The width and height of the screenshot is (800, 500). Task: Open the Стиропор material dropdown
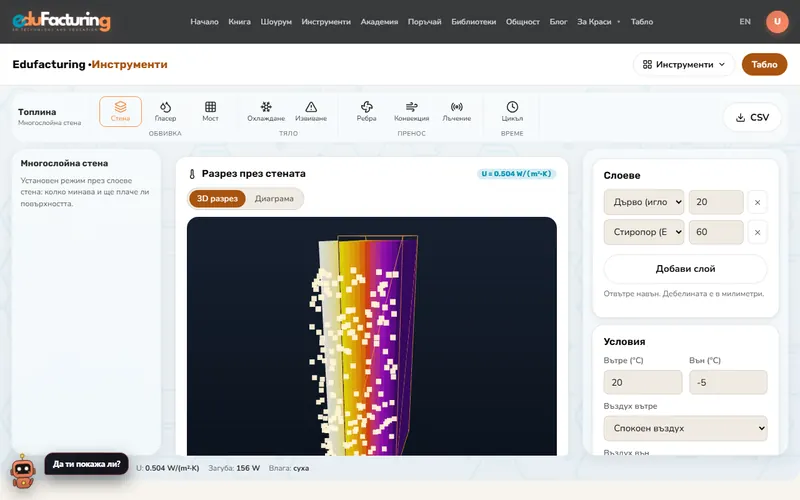[x=644, y=232]
